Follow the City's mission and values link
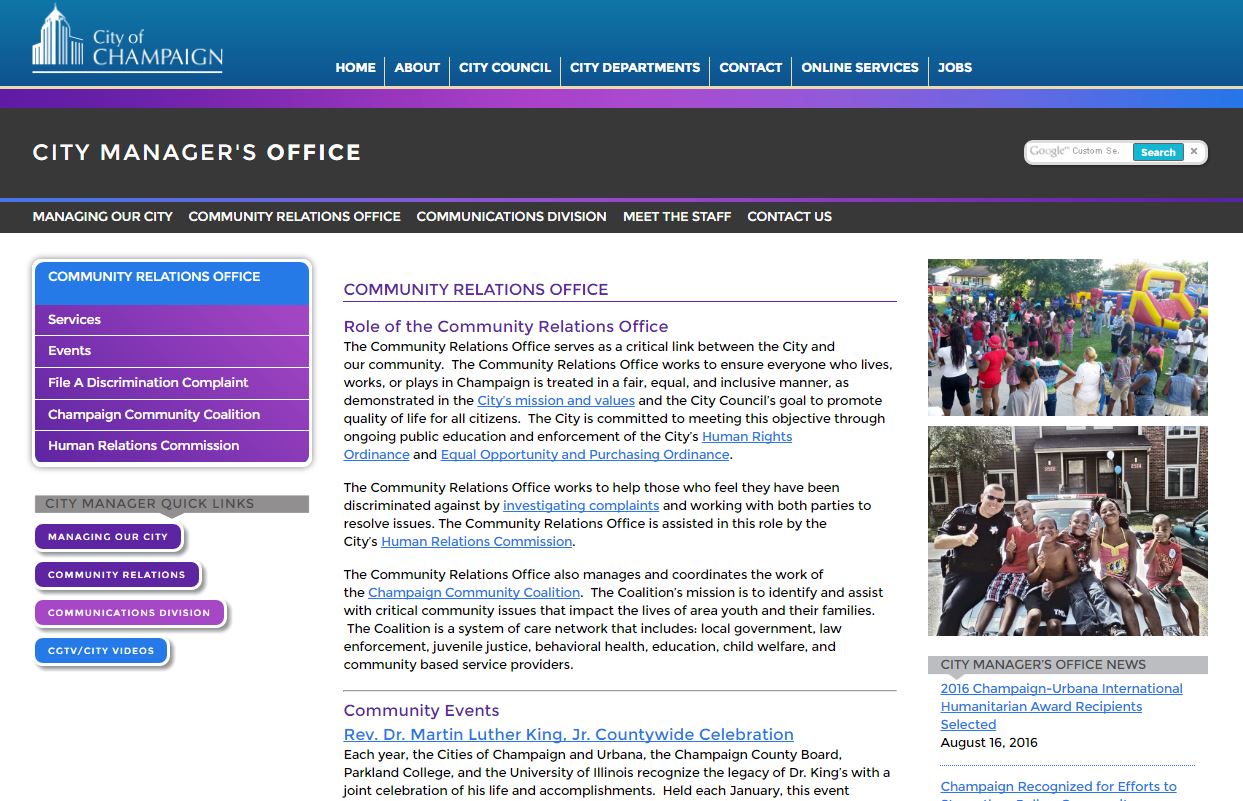1243x801 pixels. 556,401
